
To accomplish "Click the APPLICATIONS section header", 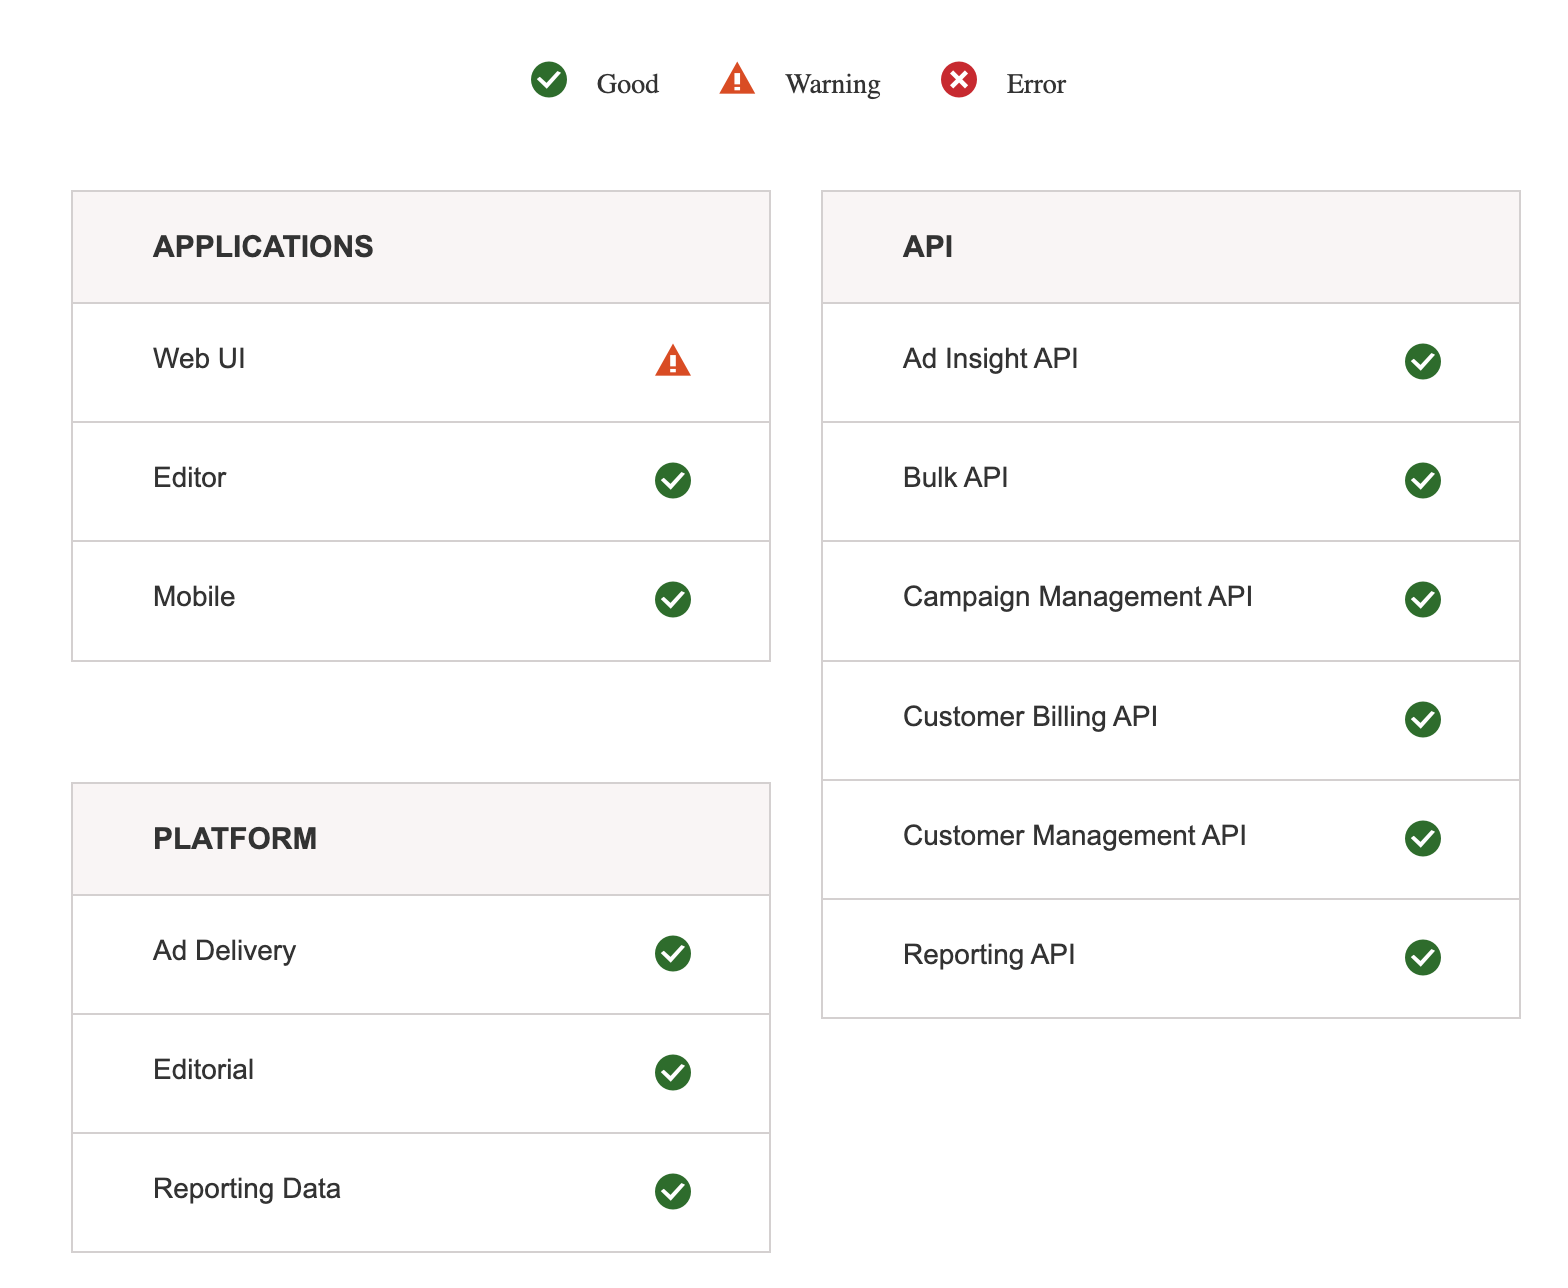I will tap(263, 247).
